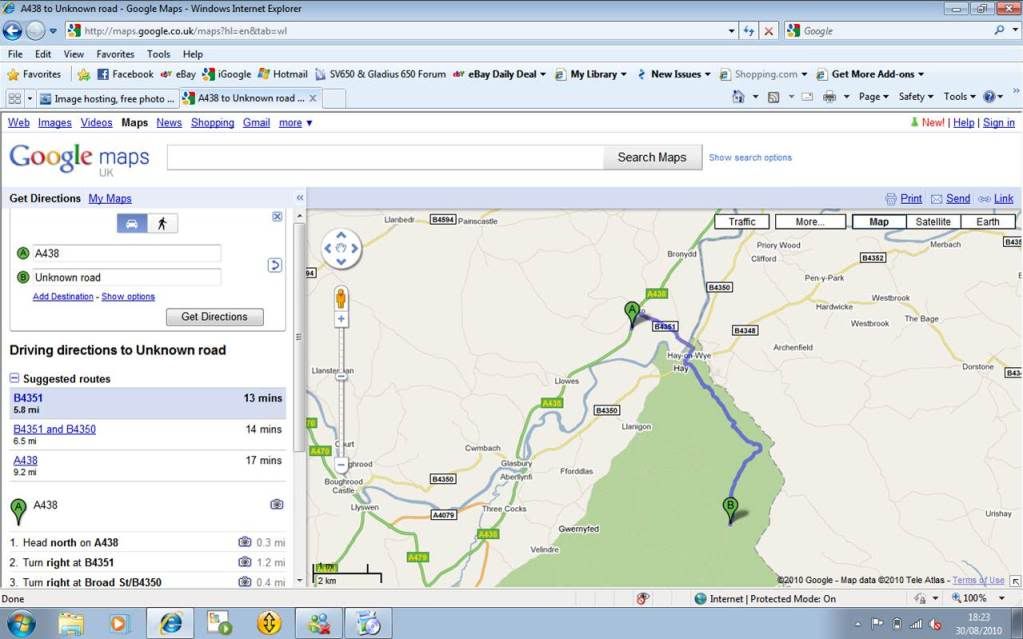Viewport: 1023px width, 639px height.
Task: Switch the map to Earth view
Action: (988, 222)
